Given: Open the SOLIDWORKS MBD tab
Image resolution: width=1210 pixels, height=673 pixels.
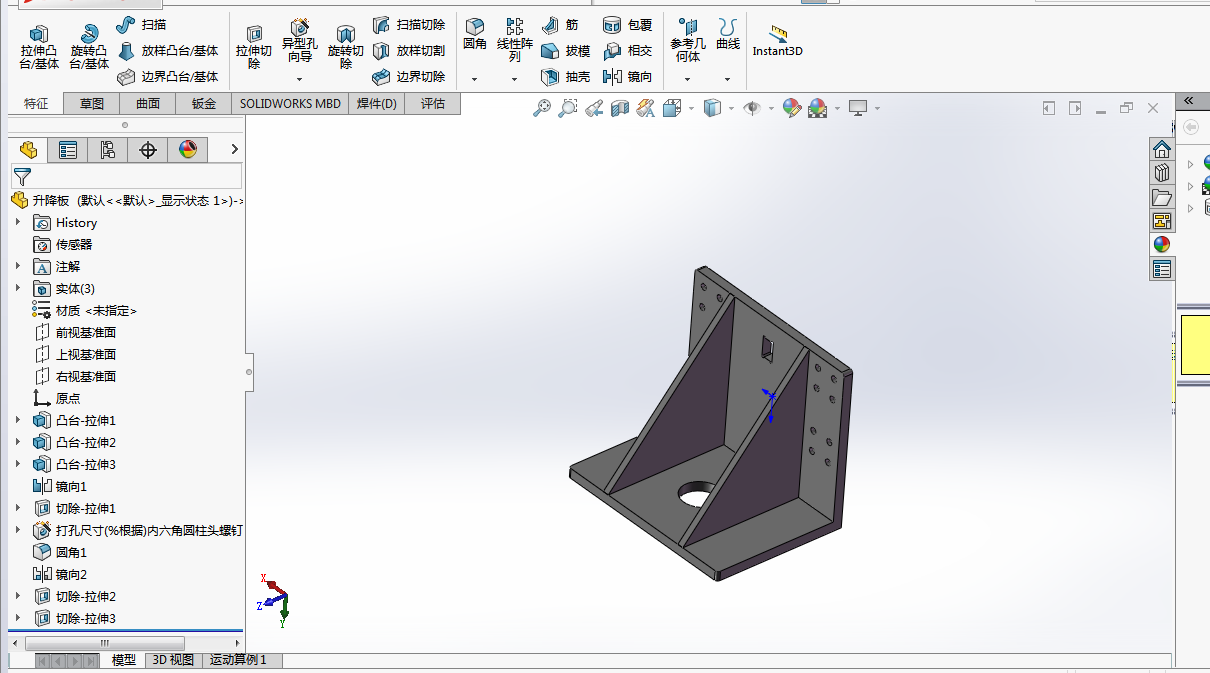Looking at the screenshot, I should click(x=290, y=103).
